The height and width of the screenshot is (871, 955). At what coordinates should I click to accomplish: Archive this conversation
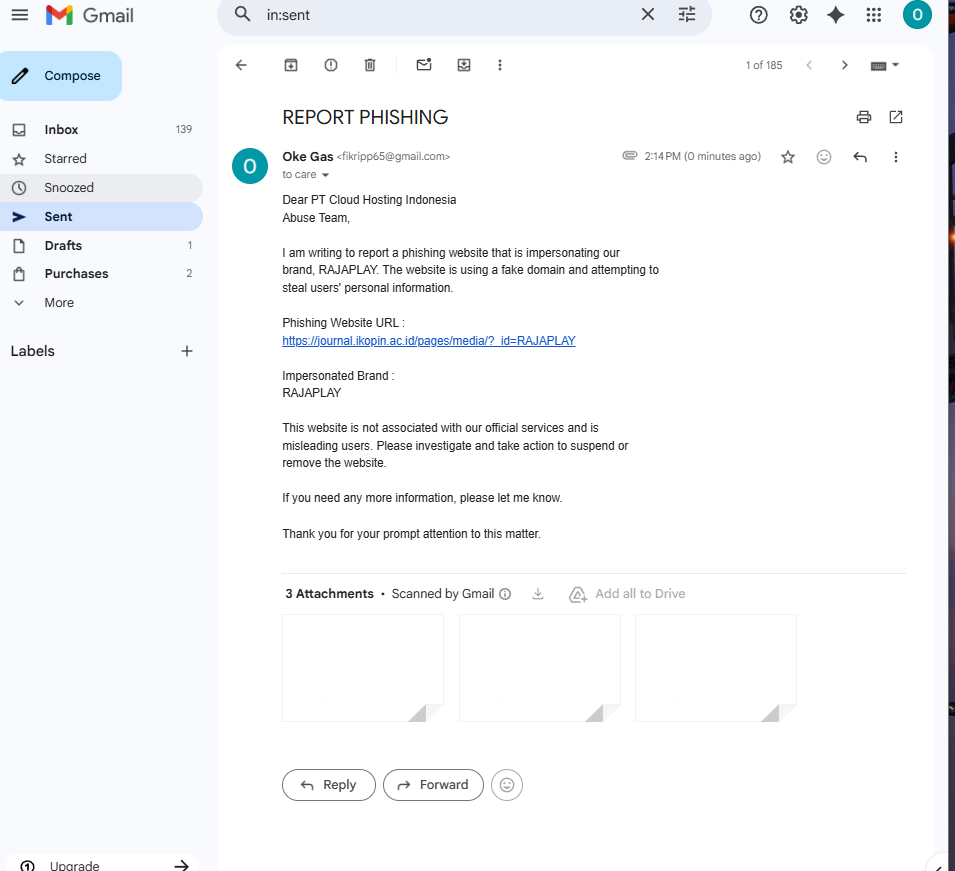click(x=291, y=65)
